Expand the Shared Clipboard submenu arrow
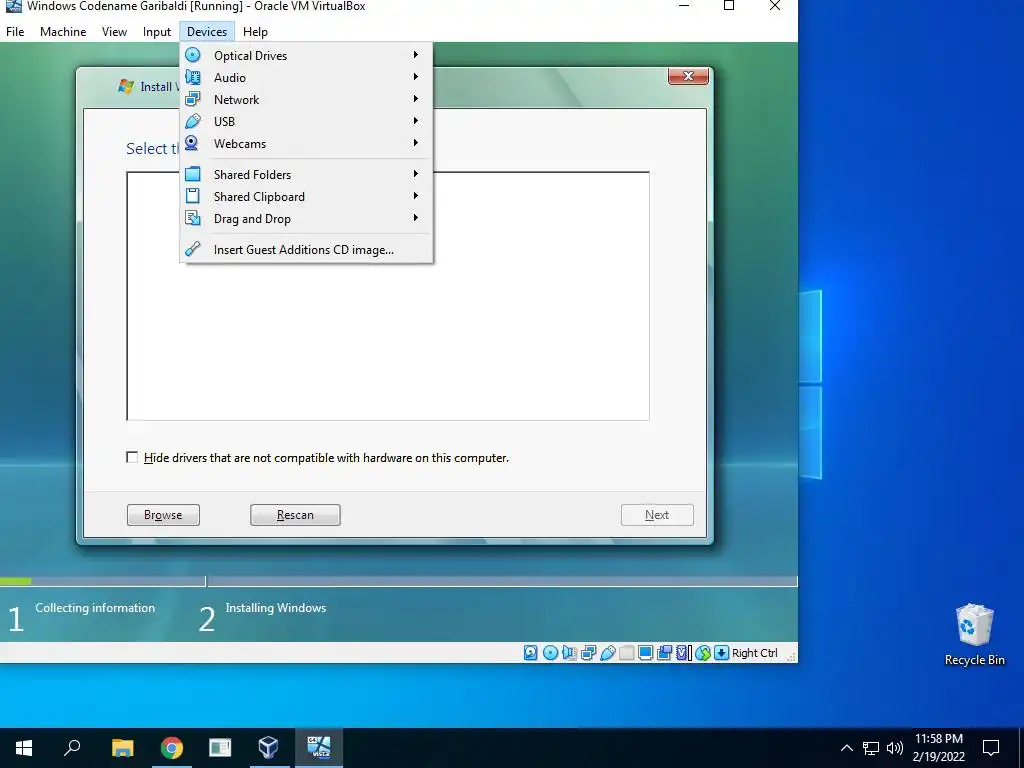 pos(415,196)
